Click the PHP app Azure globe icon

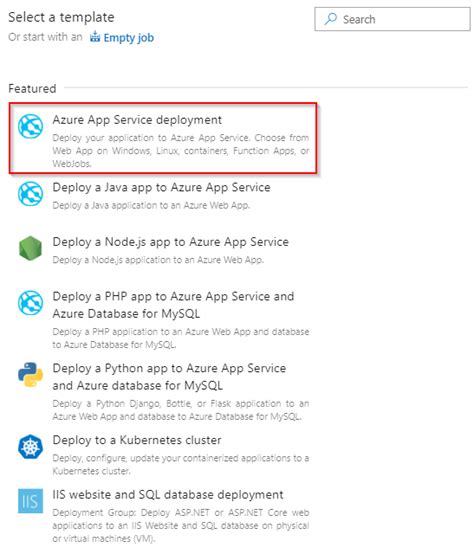pyautogui.click(x=30, y=303)
